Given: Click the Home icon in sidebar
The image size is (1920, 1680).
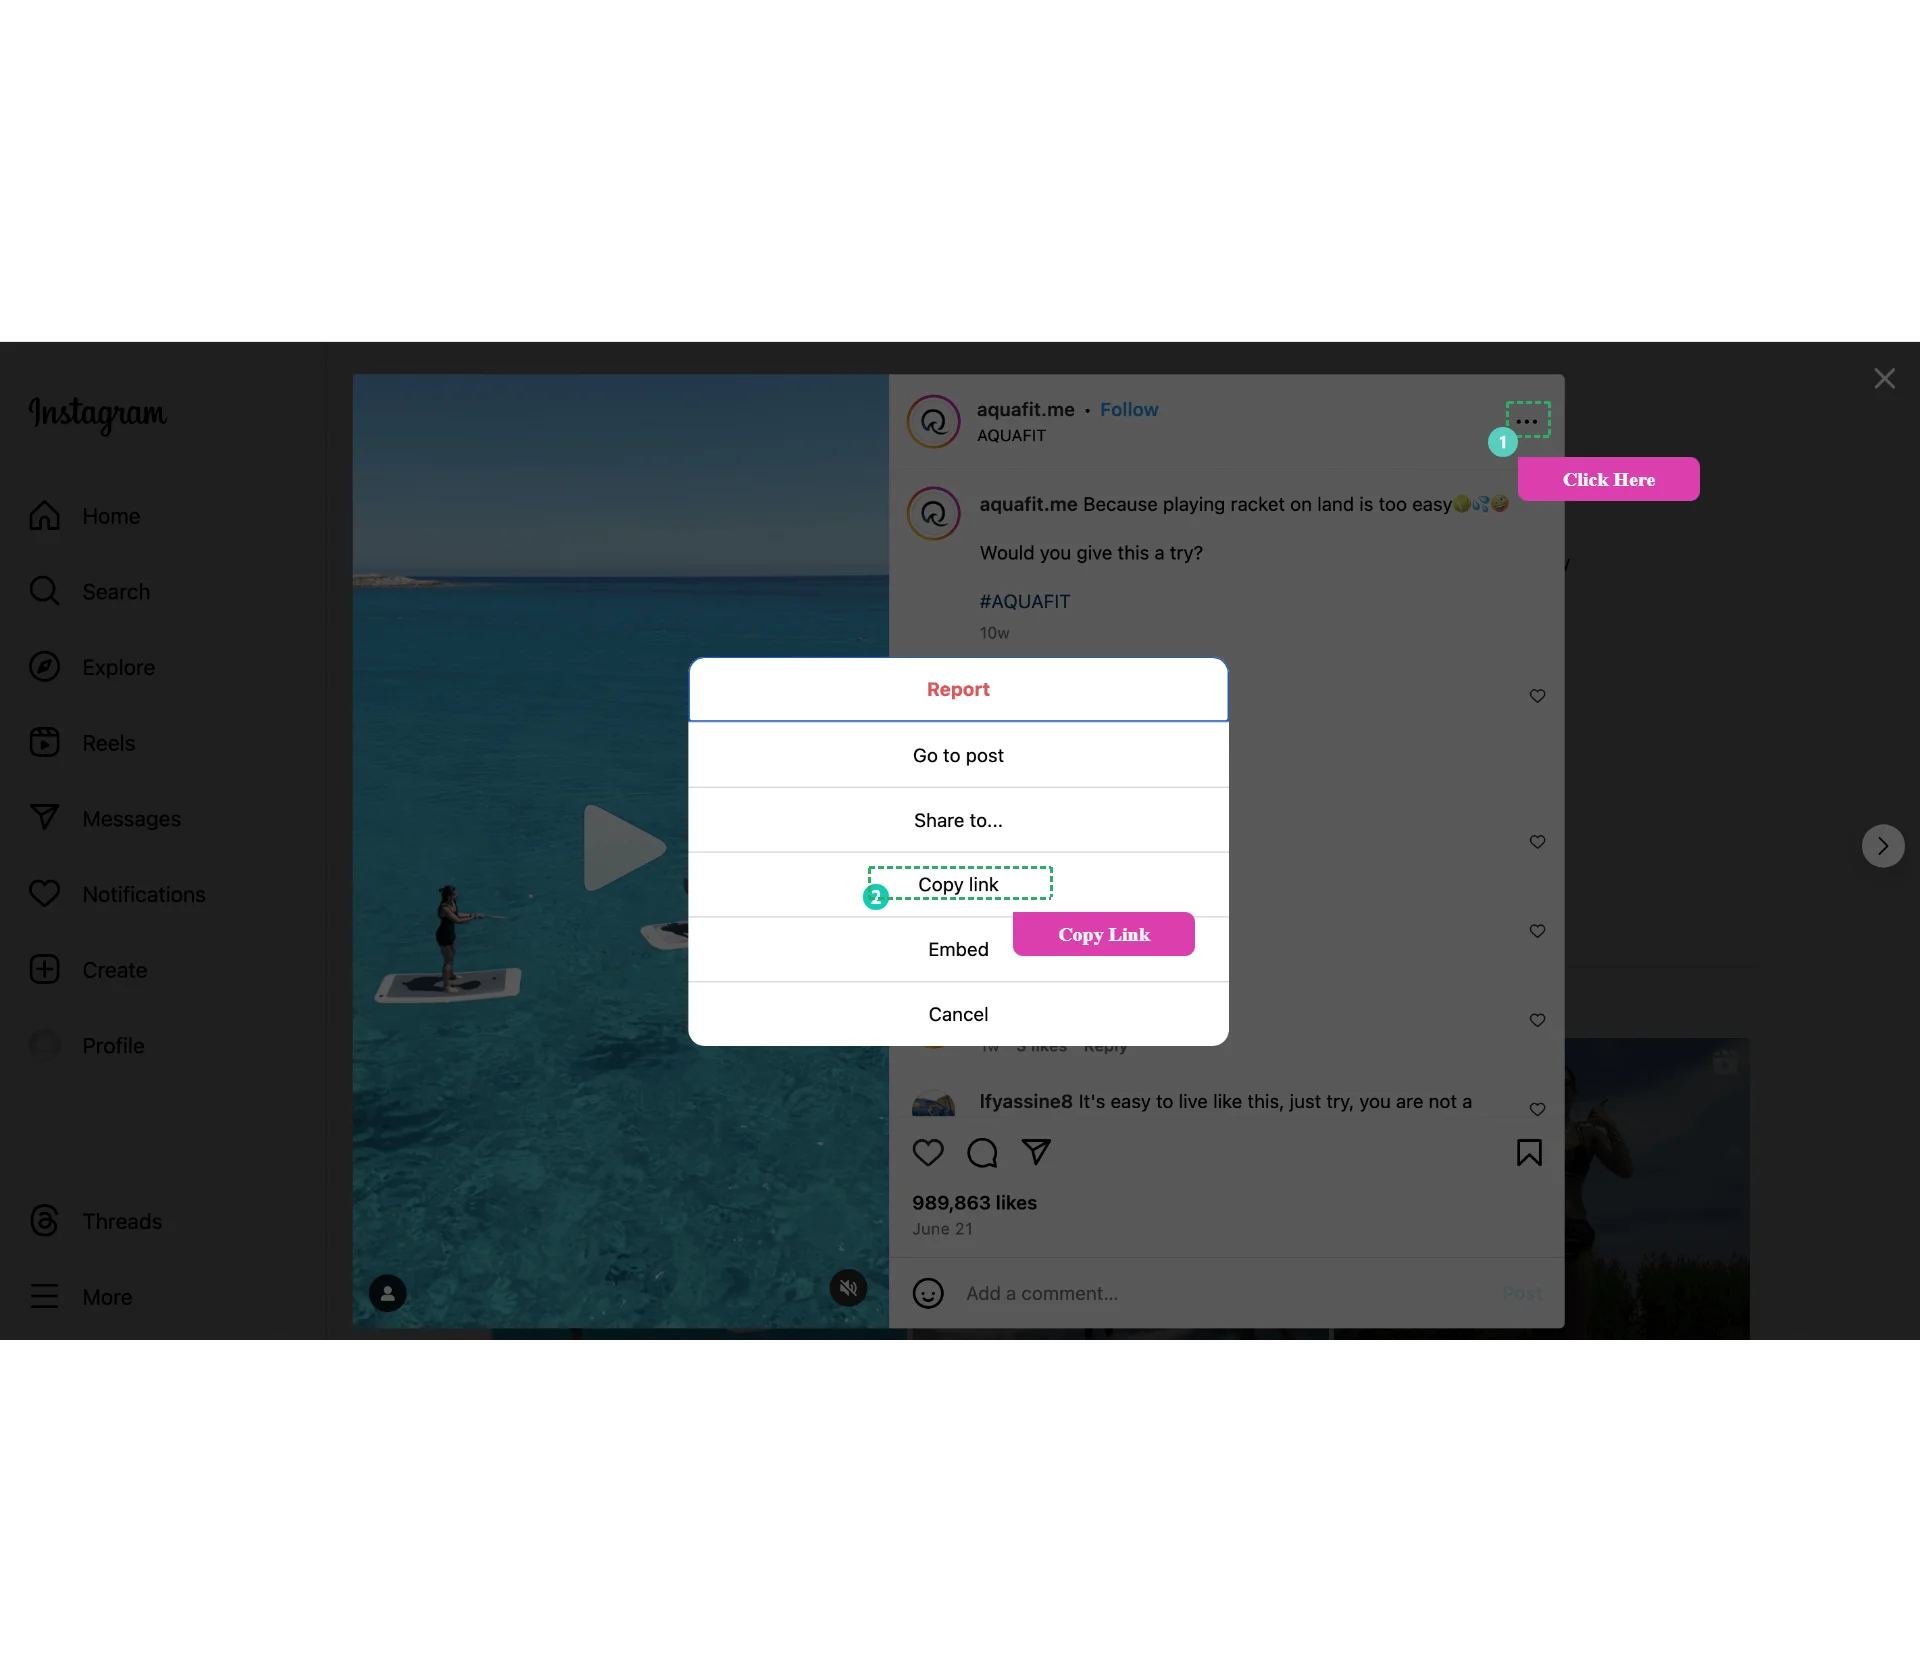Looking at the screenshot, I should tap(44, 516).
